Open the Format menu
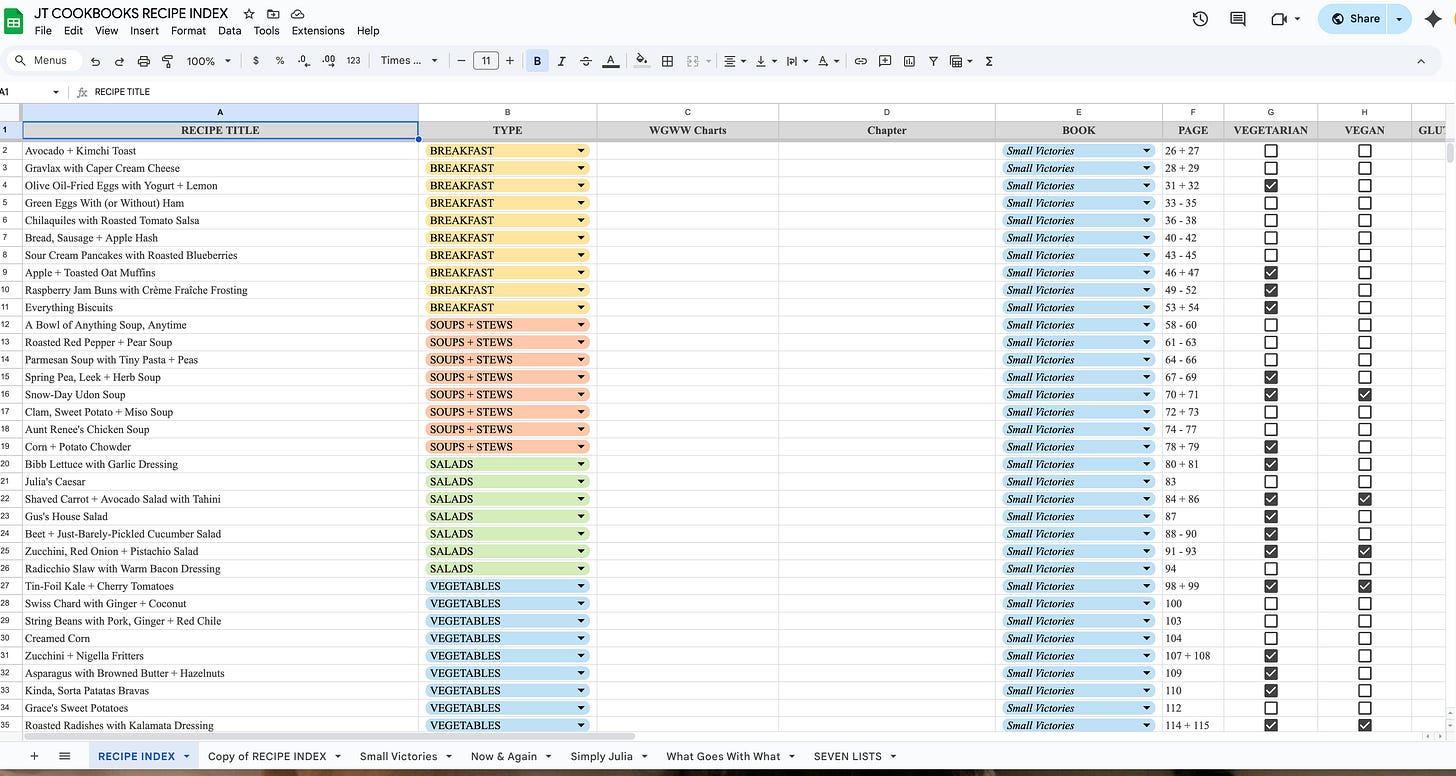This screenshot has height=776, width=1456. (x=188, y=31)
